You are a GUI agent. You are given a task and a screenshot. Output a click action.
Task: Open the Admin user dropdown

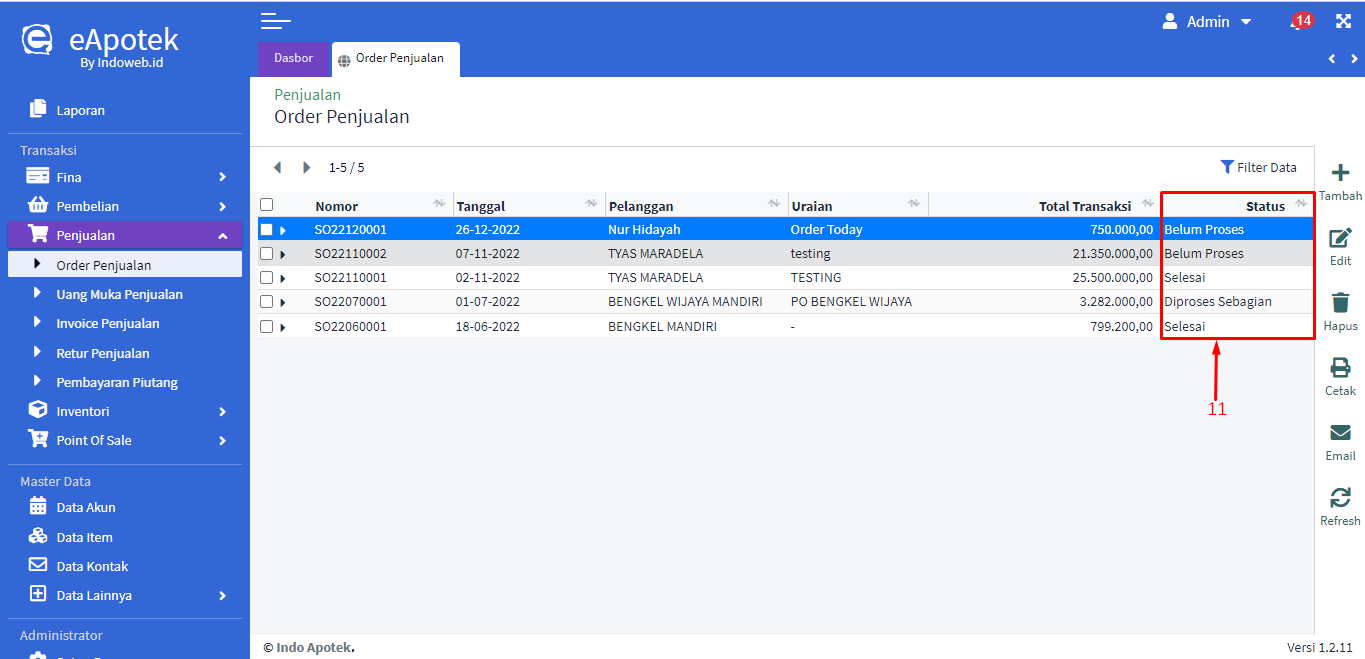pos(1206,22)
